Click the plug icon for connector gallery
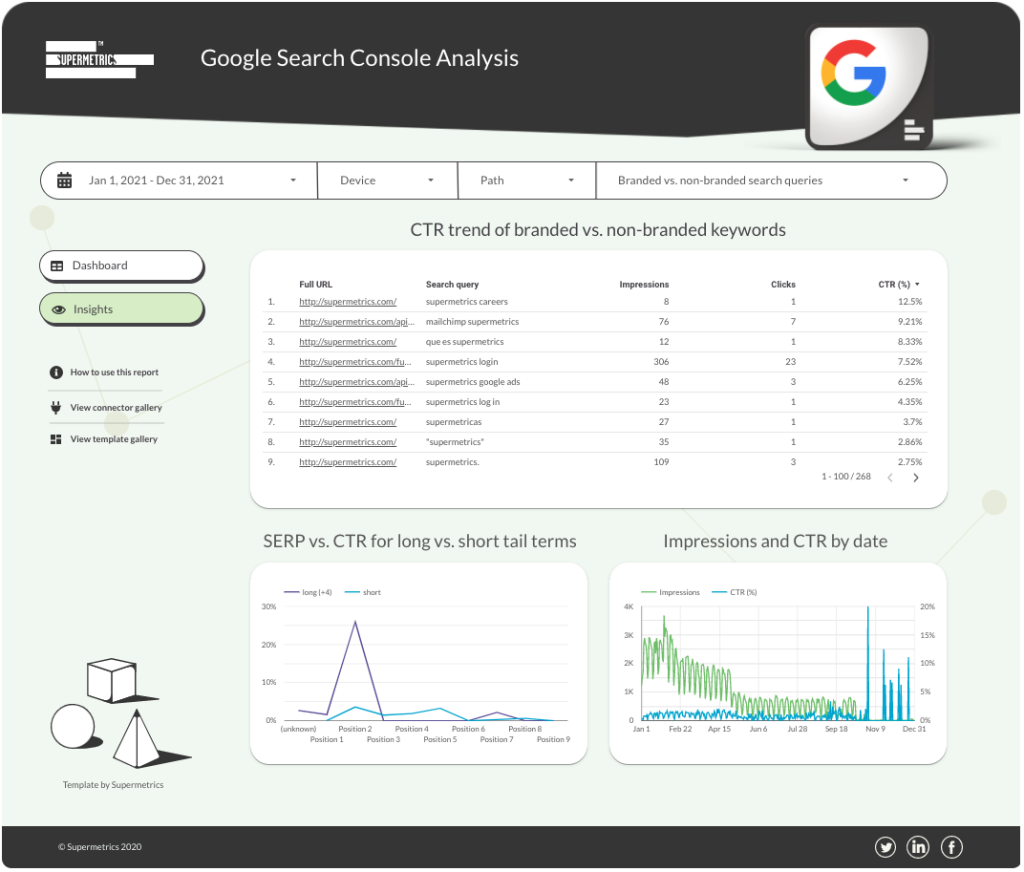The width and height of the screenshot is (1024, 872). click(x=56, y=407)
